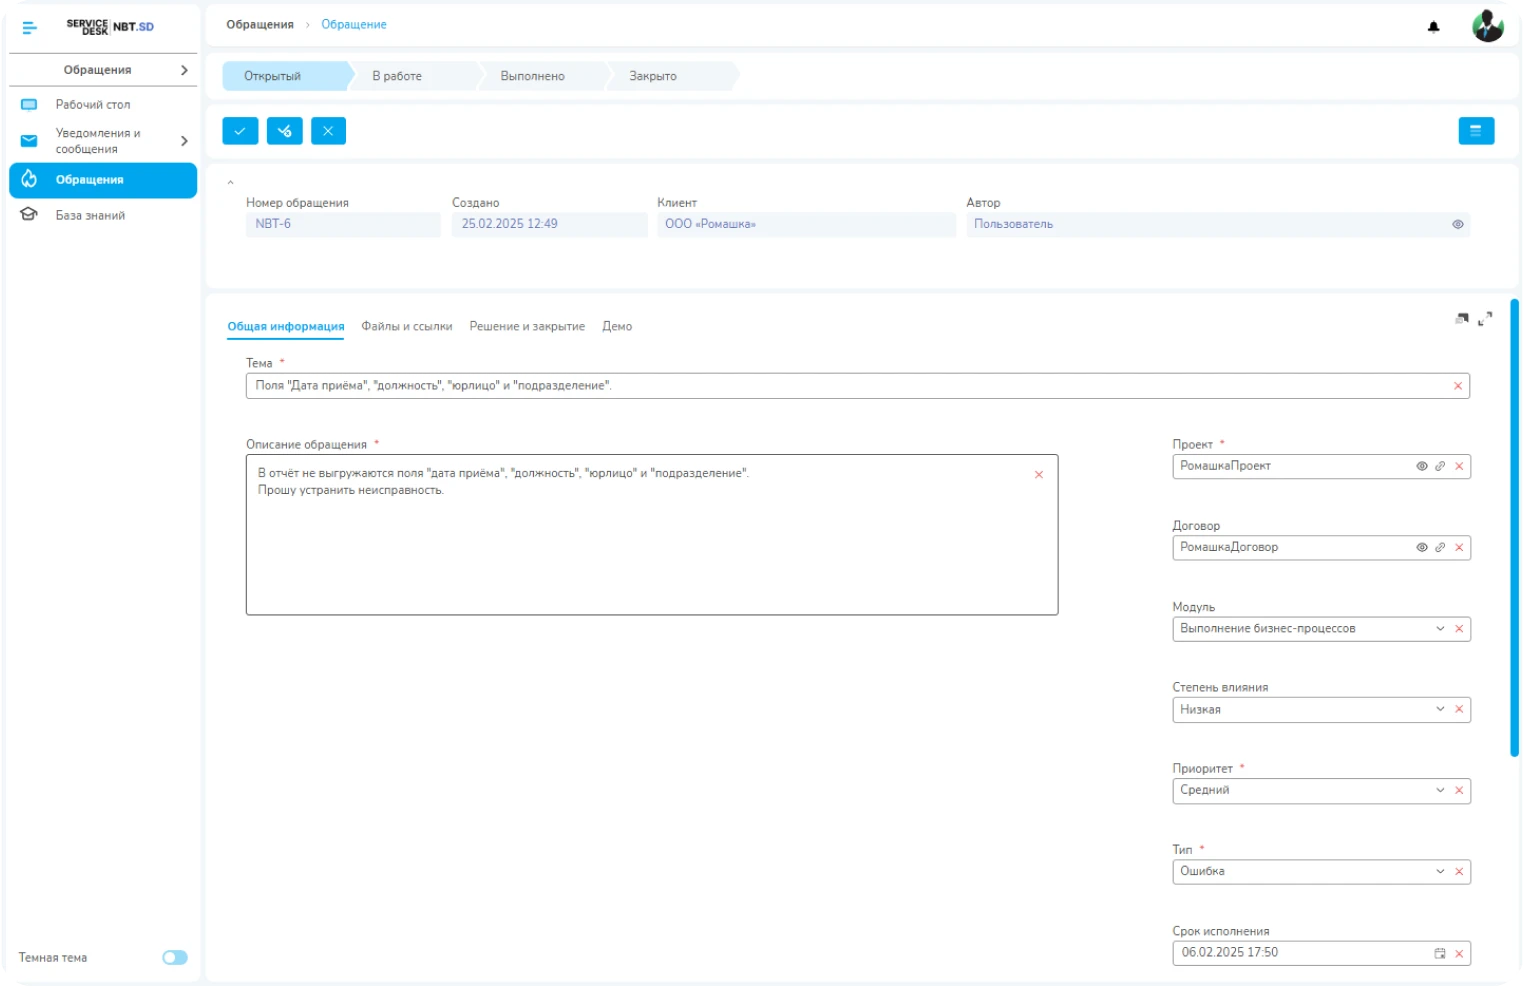Screen dimensions: 1524x986
Task: Toggle the Темная тема switch
Action: click(x=175, y=957)
